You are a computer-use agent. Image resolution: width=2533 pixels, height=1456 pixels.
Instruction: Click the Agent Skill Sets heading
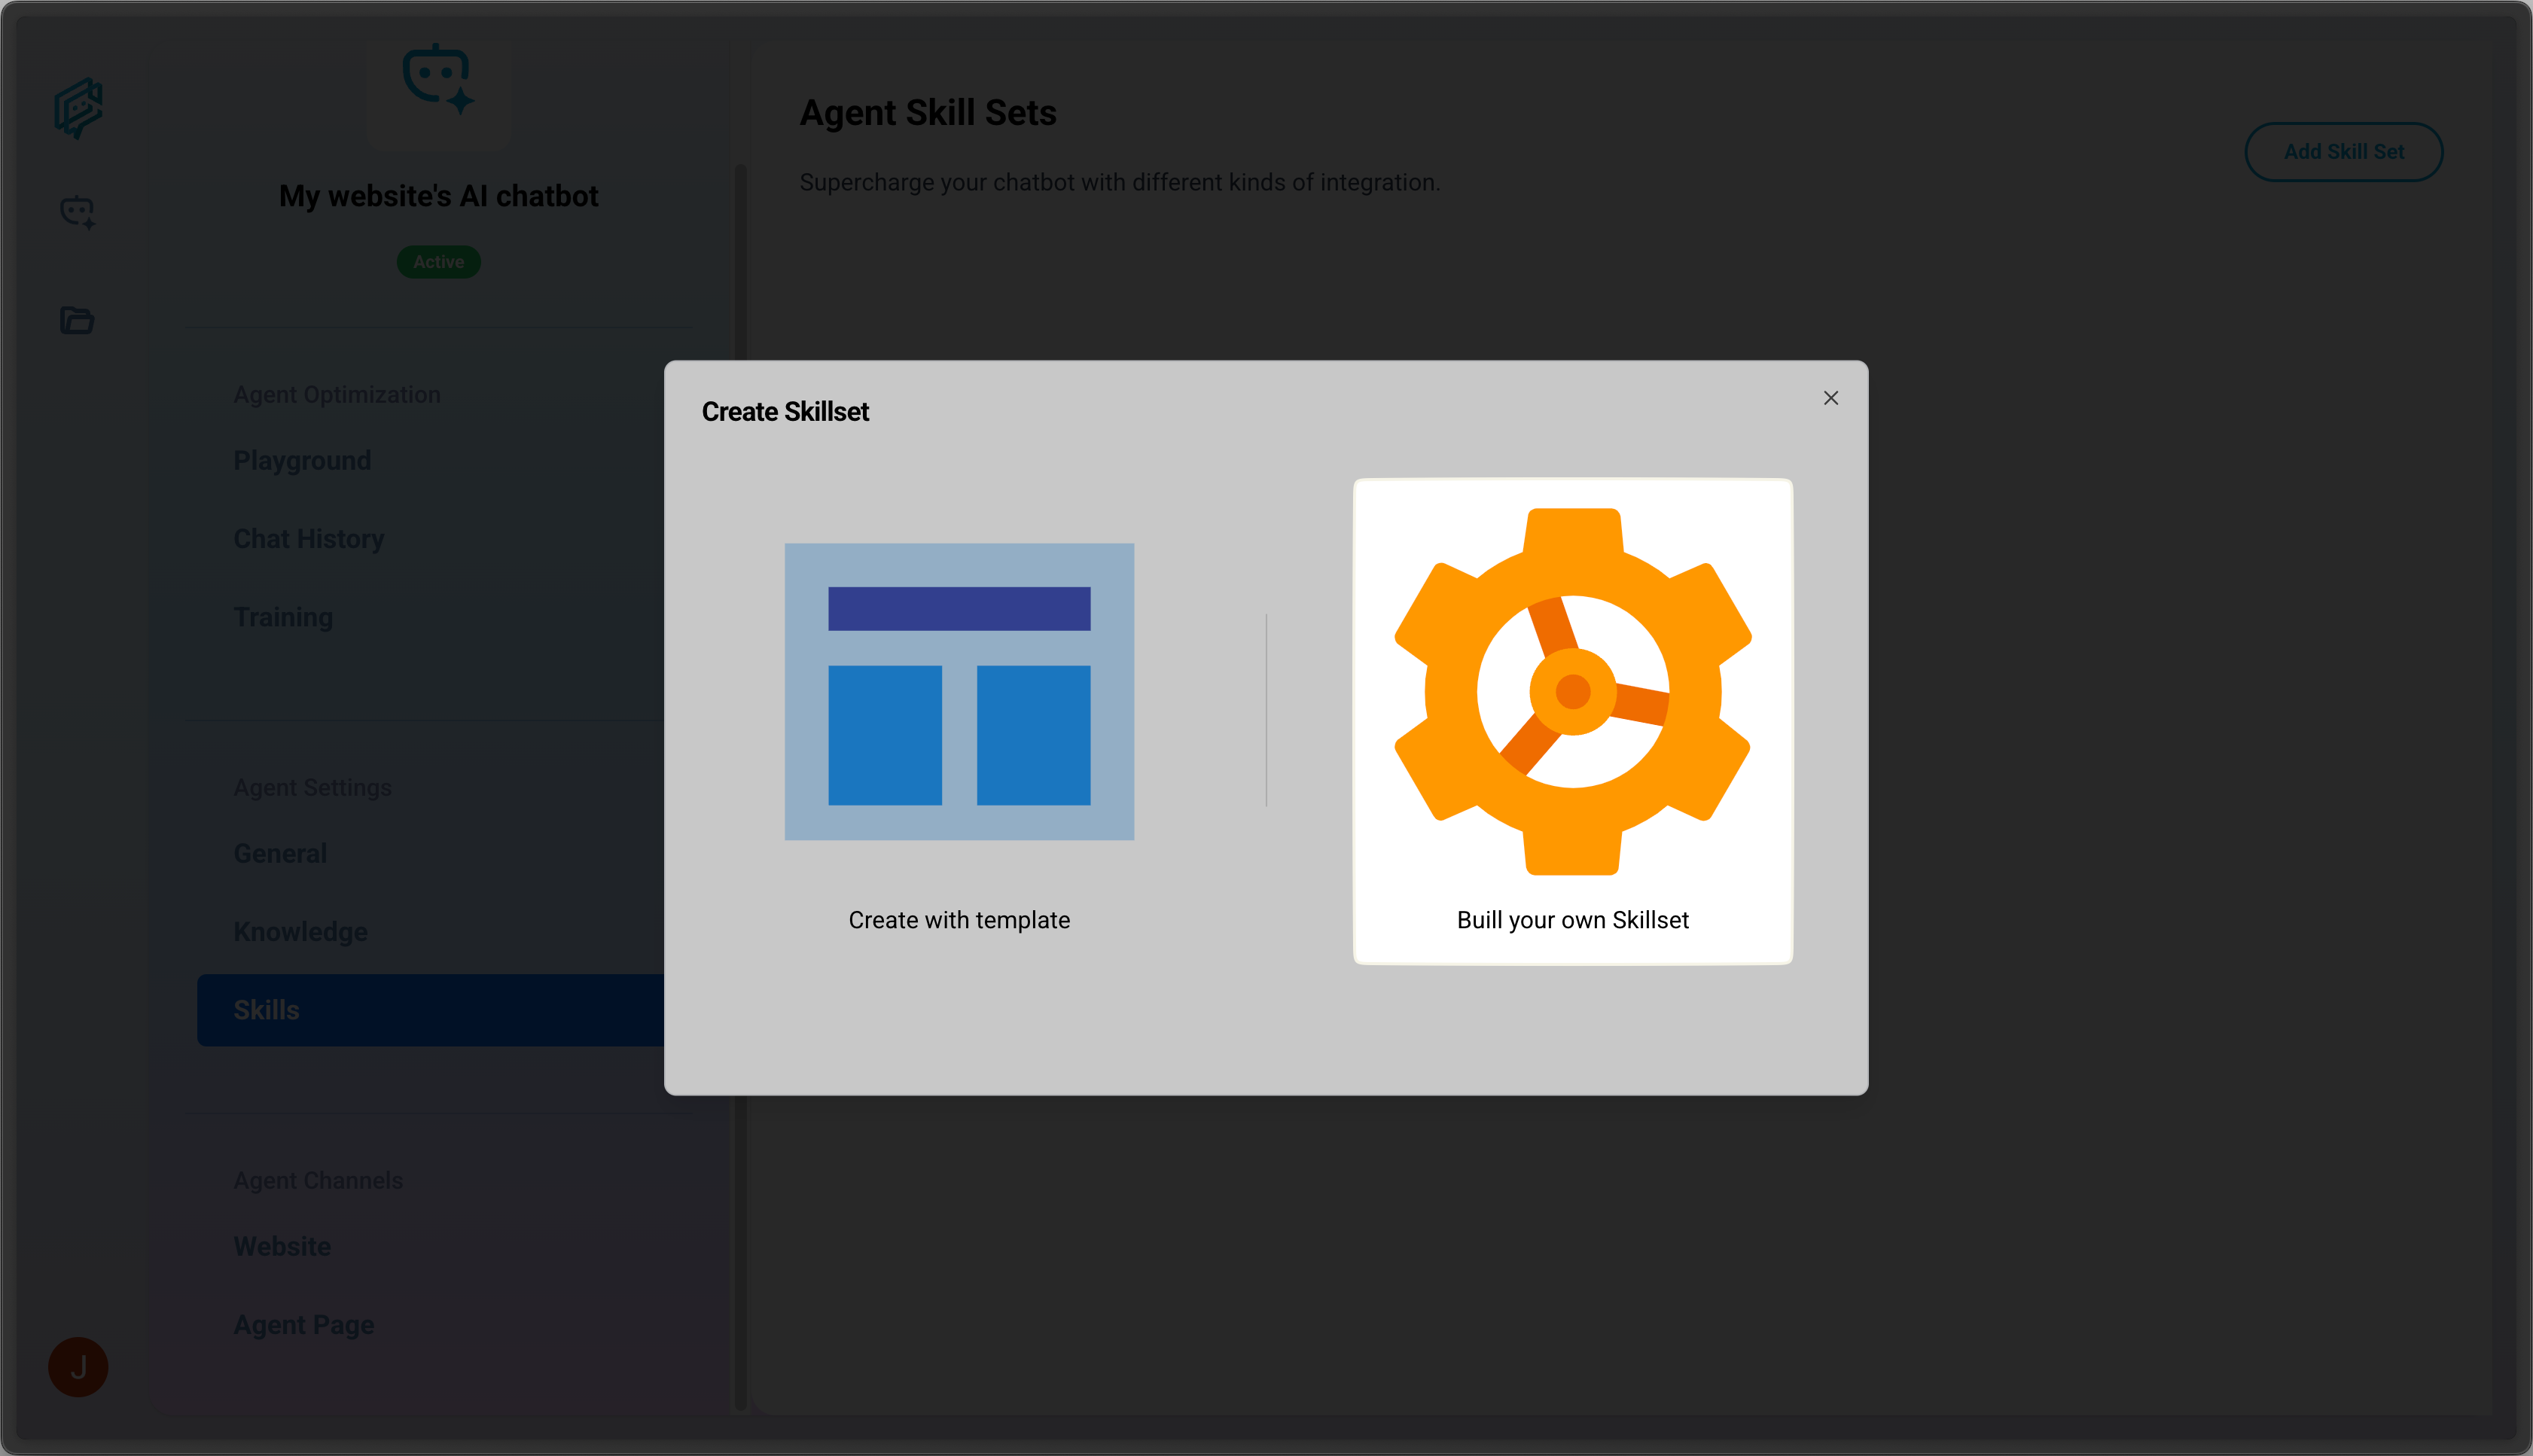click(928, 113)
